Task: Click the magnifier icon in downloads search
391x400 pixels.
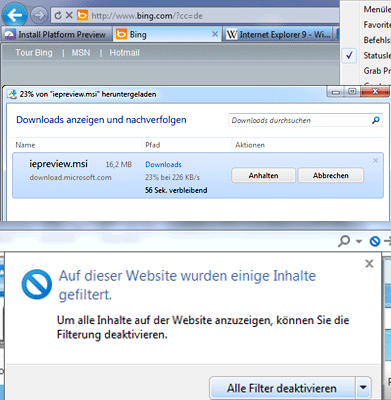Action: pos(376,120)
